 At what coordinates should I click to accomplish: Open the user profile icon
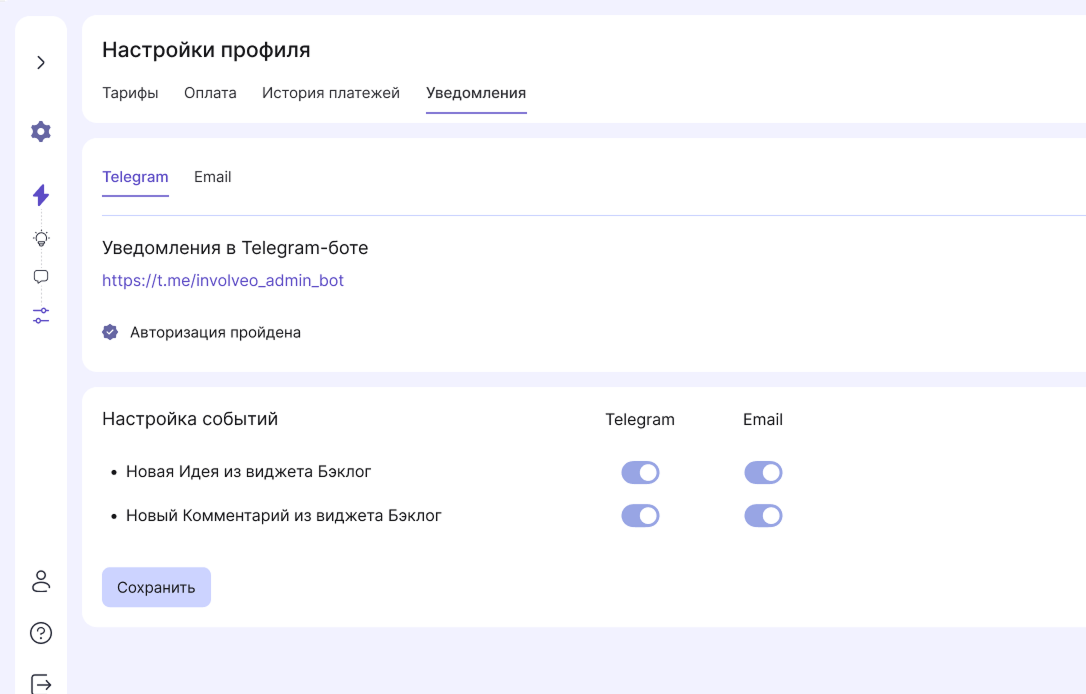41,581
